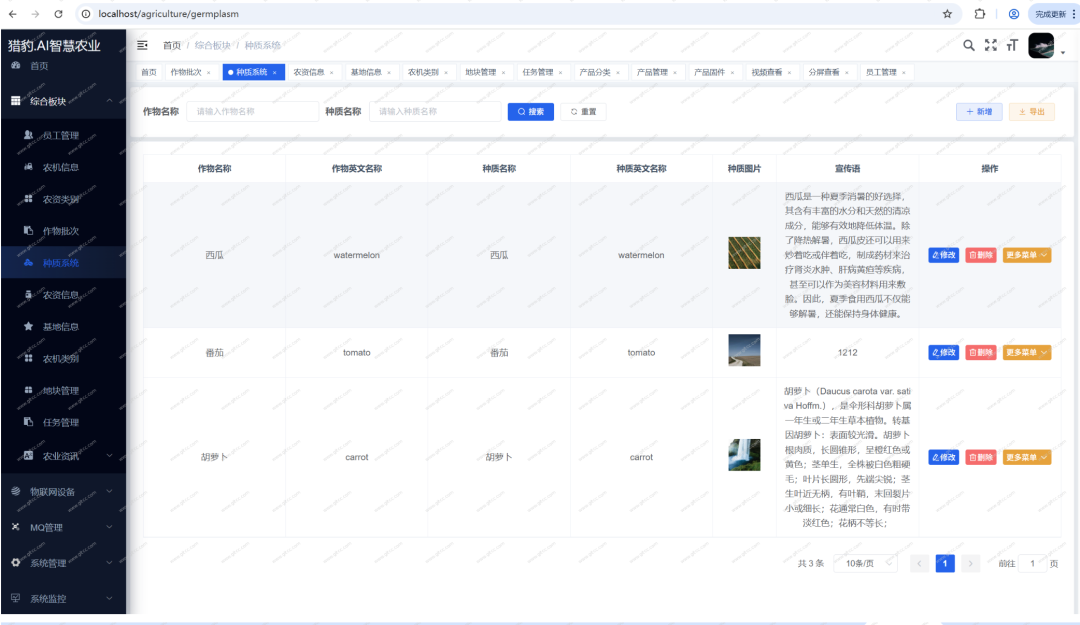Select 种质系统 in the sidebar
The height and width of the screenshot is (625, 1080).
tap(63, 263)
